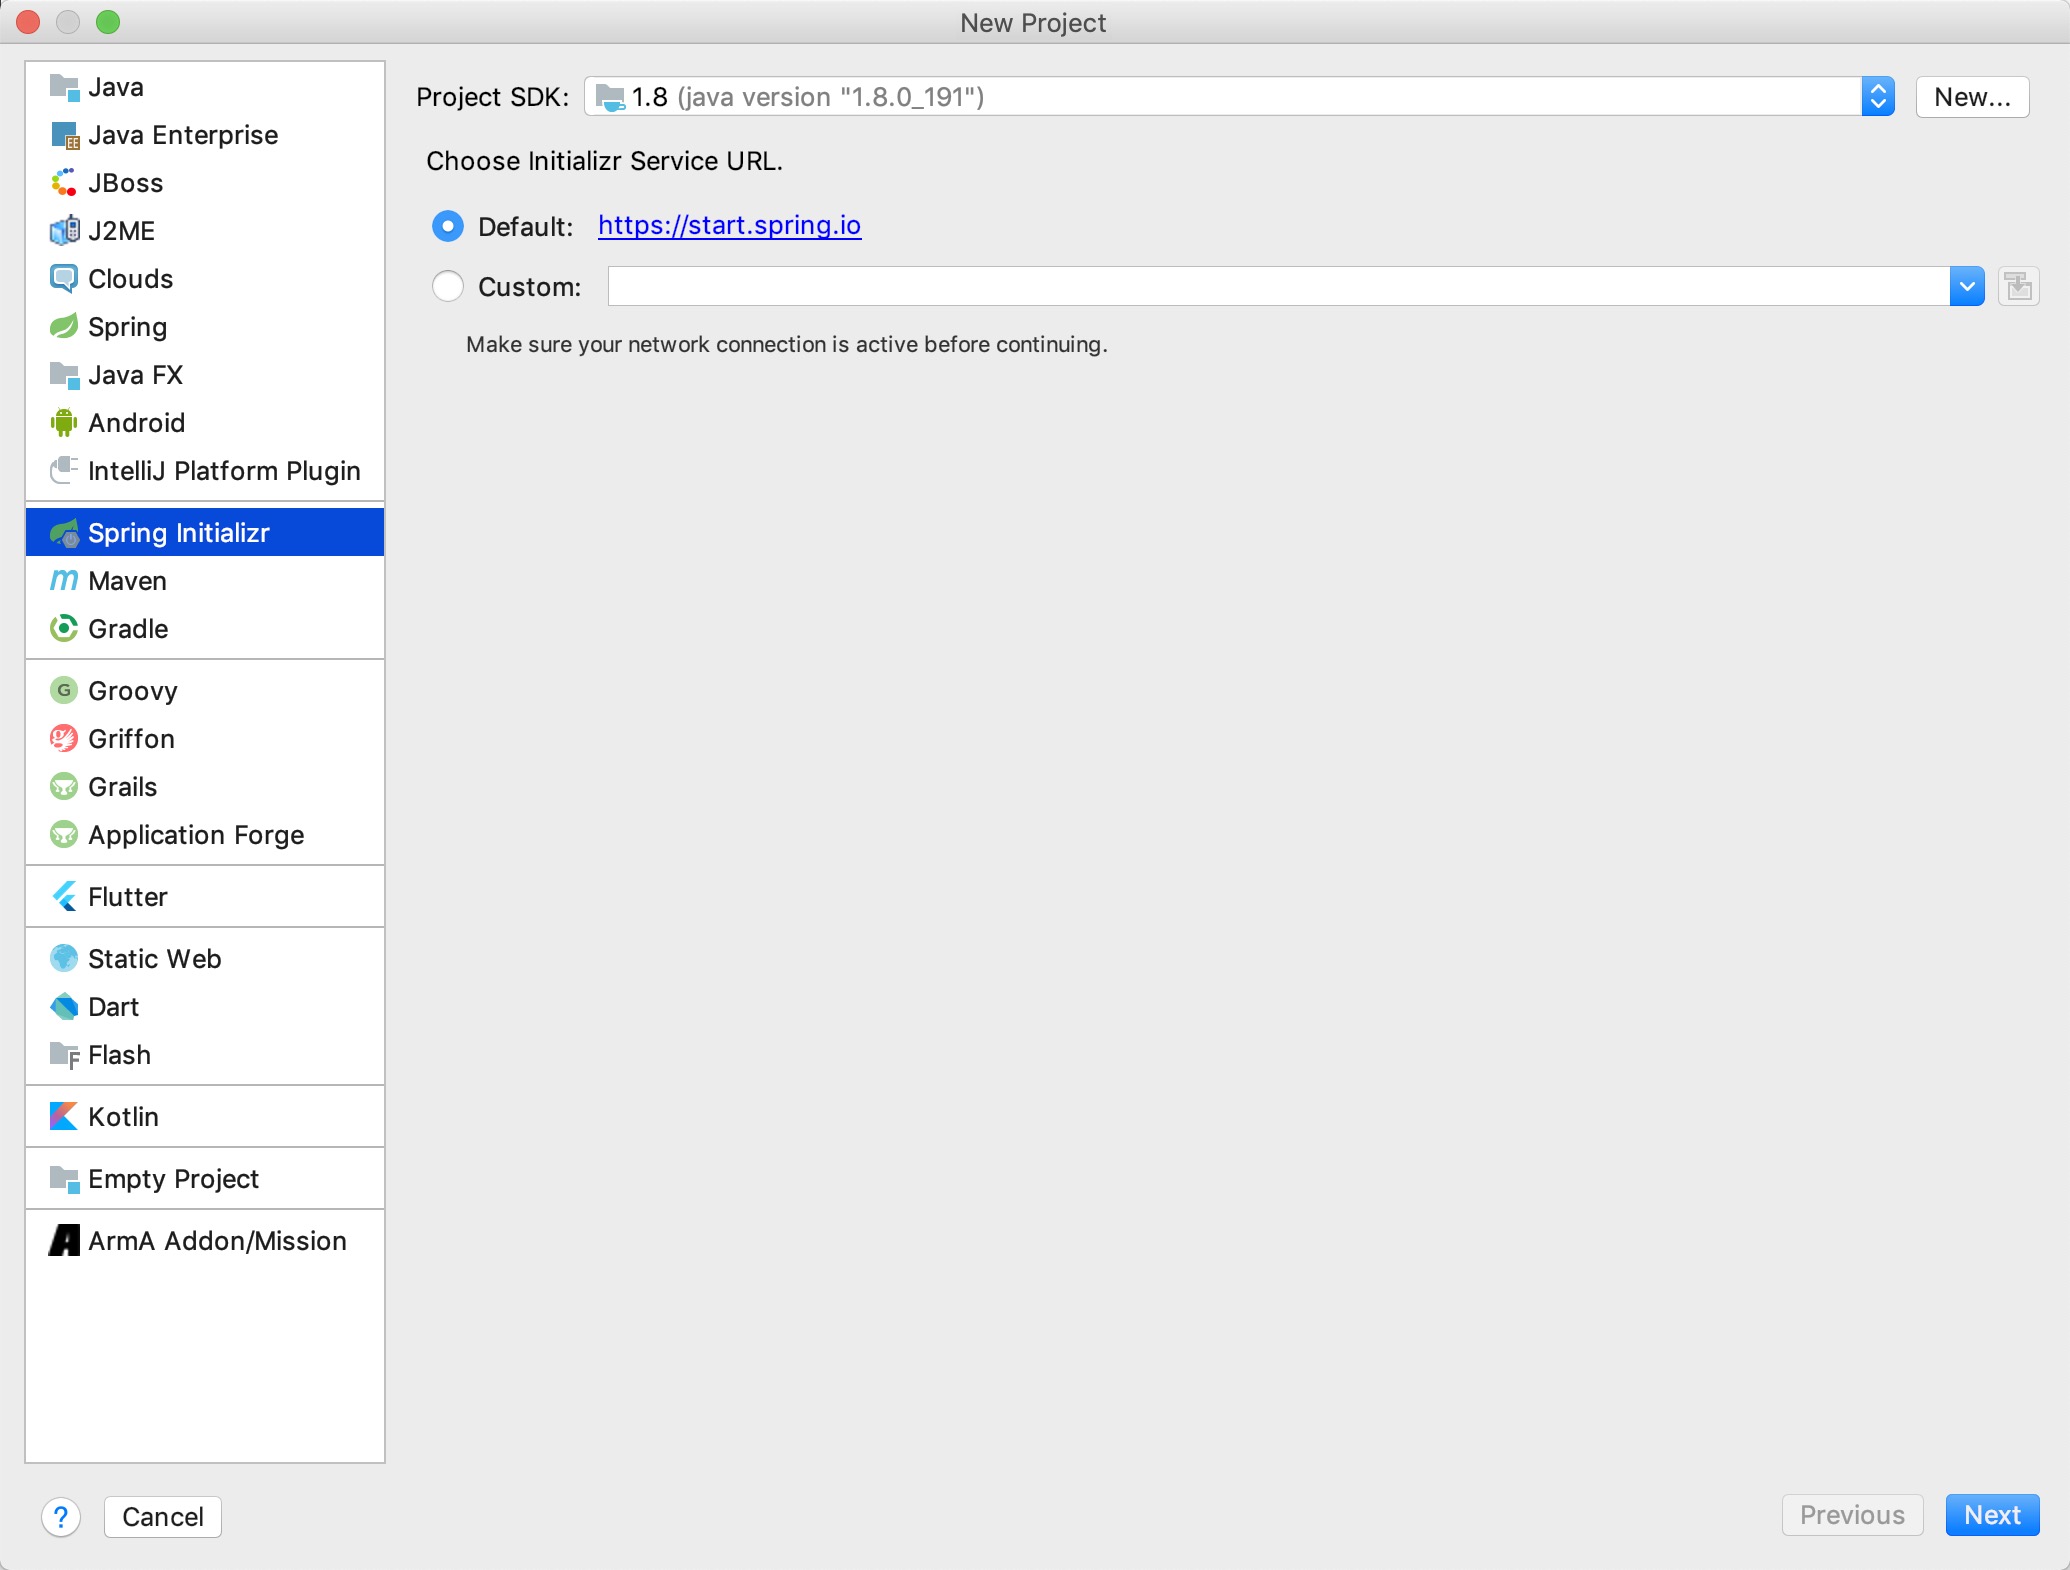2070x1570 pixels.
Task: Click the Application Forge icon
Action: tap(64, 835)
